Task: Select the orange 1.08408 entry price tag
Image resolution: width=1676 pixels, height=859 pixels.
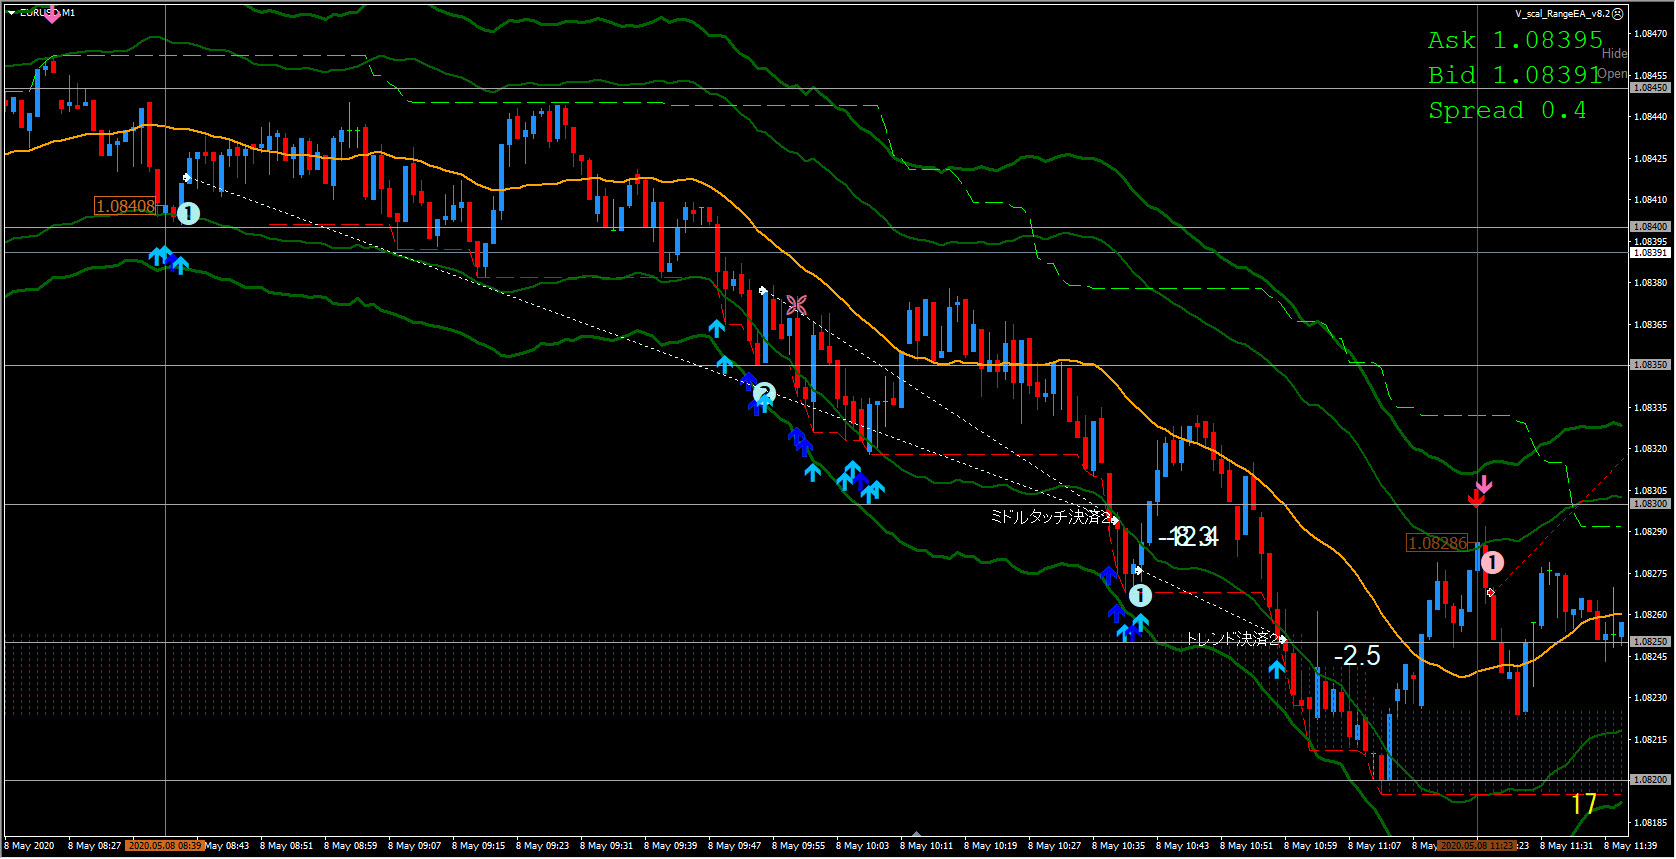Action: click(125, 206)
